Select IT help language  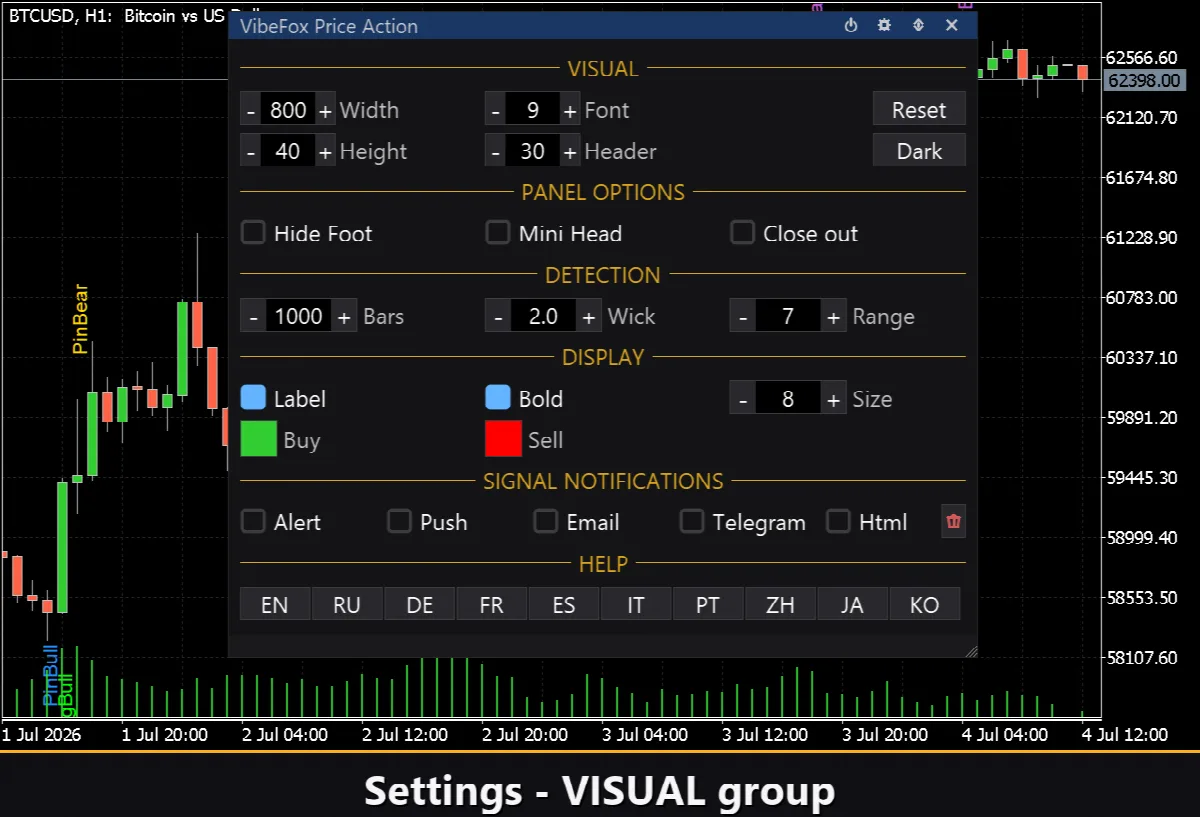tap(636, 605)
